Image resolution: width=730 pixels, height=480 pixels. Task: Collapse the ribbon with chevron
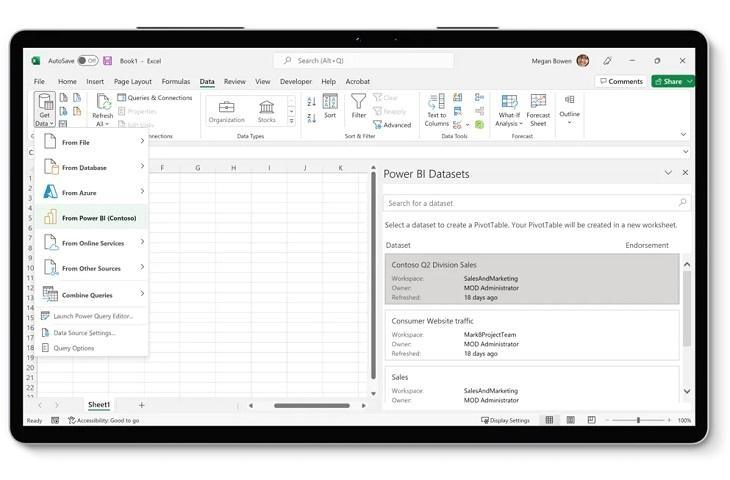click(x=683, y=134)
